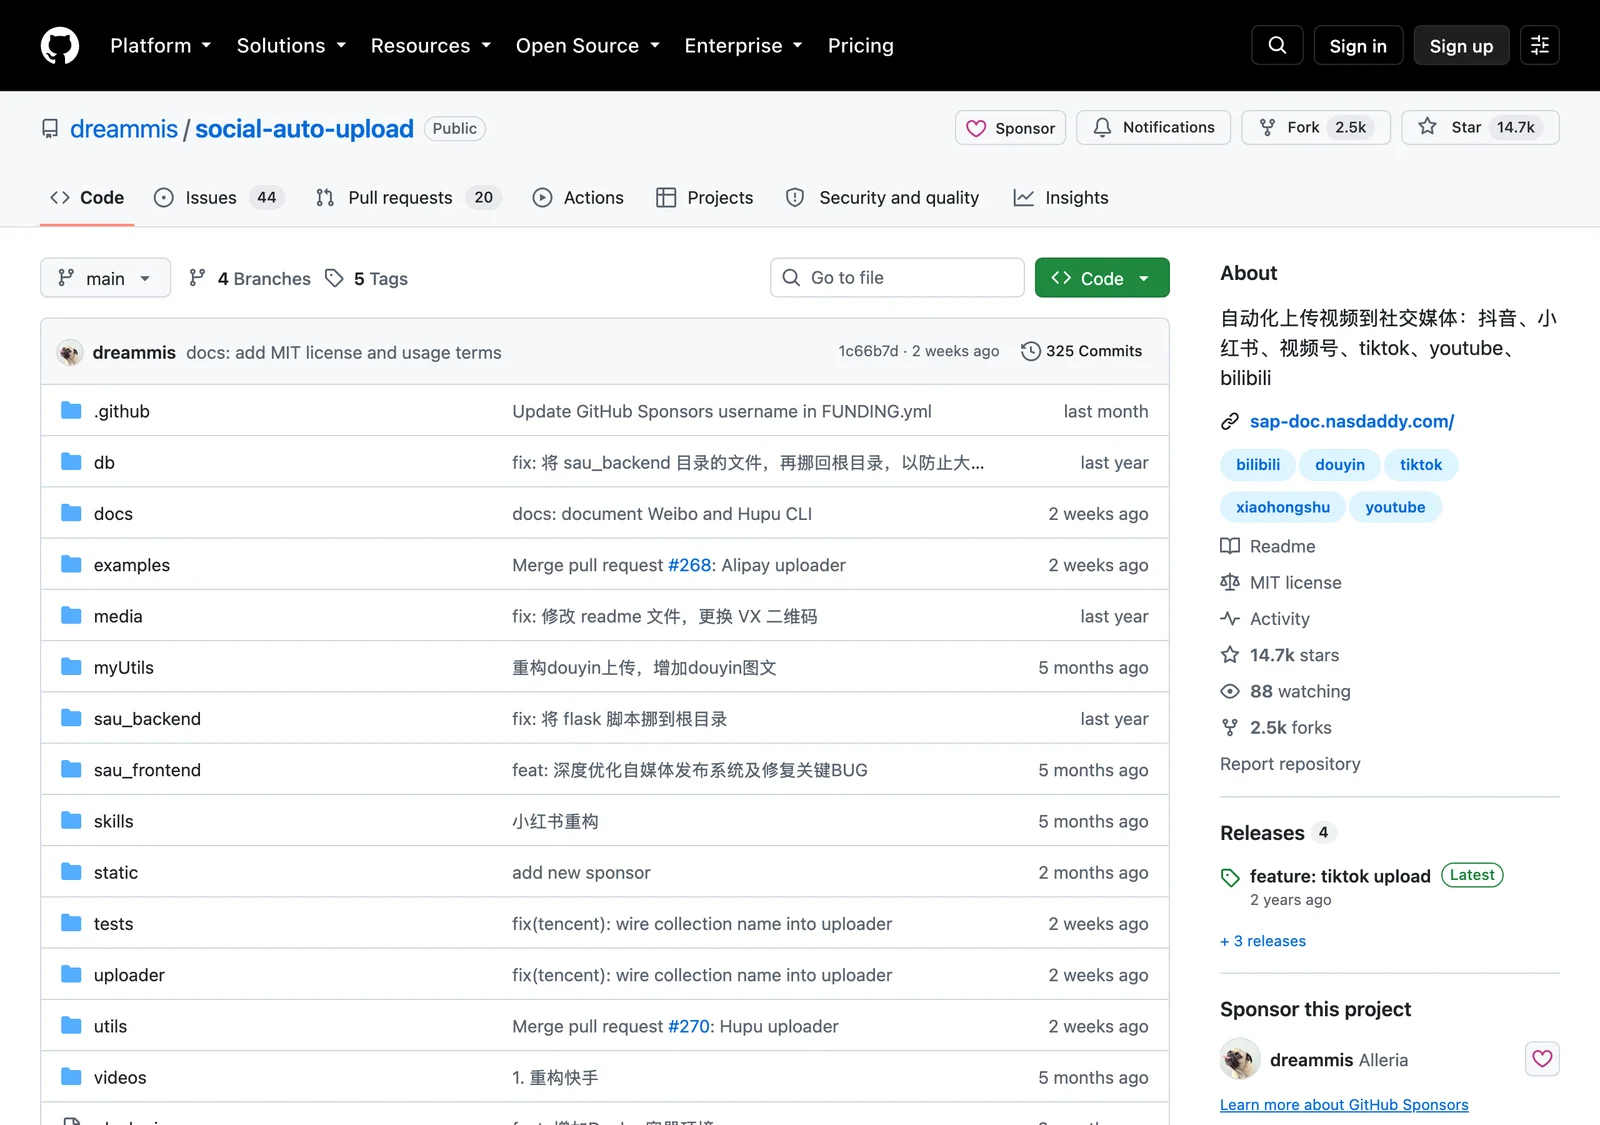Screen dimensions: 1600x1125
Task: Open the main branch selector dropdown
Action: (x=105, y=278)
